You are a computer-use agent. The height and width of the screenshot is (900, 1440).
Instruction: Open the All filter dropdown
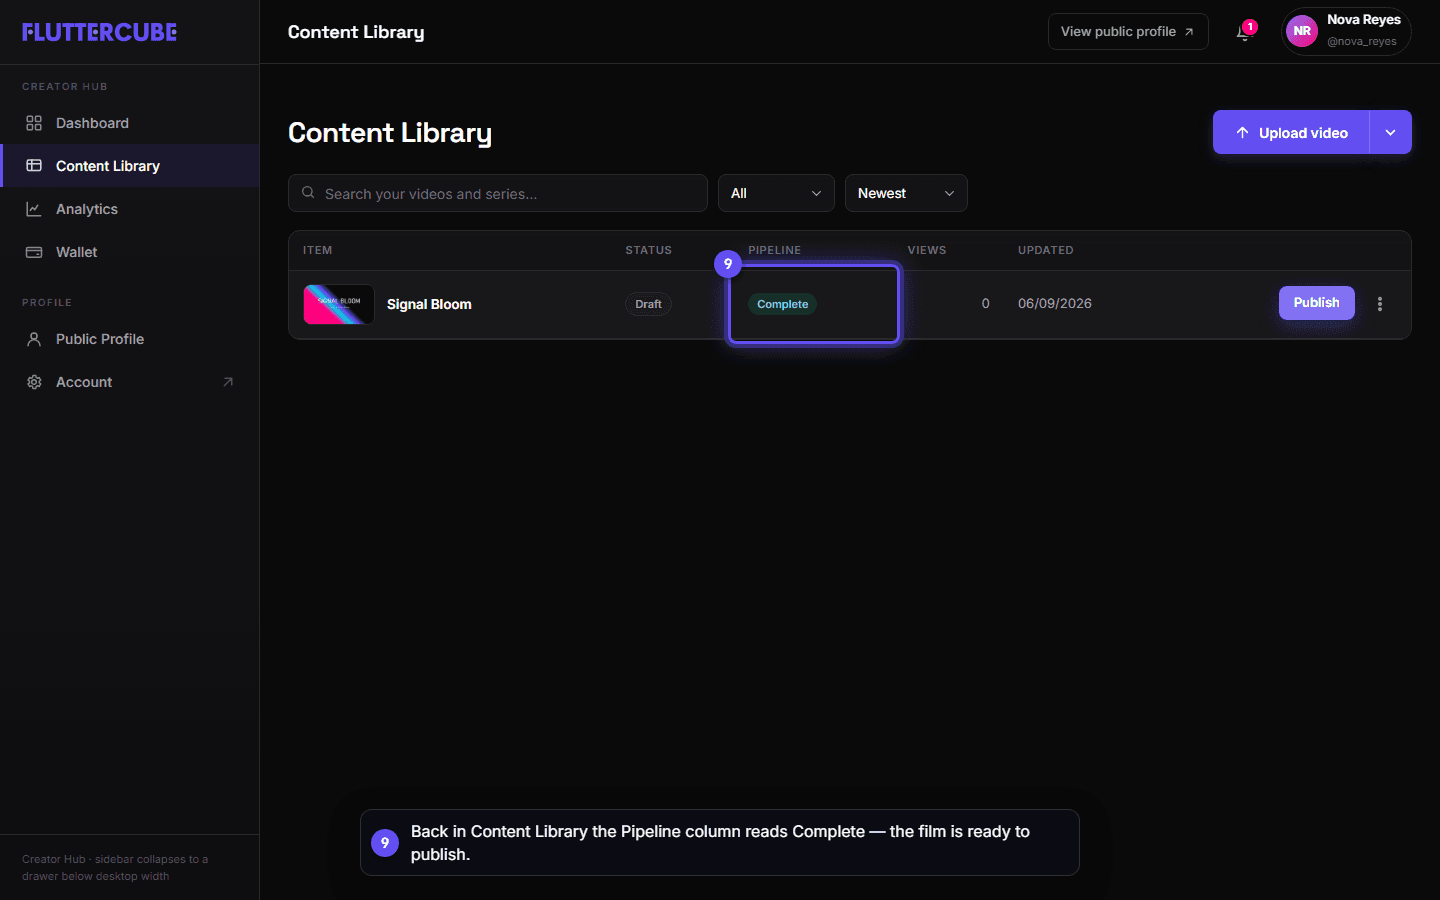tap(776, 193)
